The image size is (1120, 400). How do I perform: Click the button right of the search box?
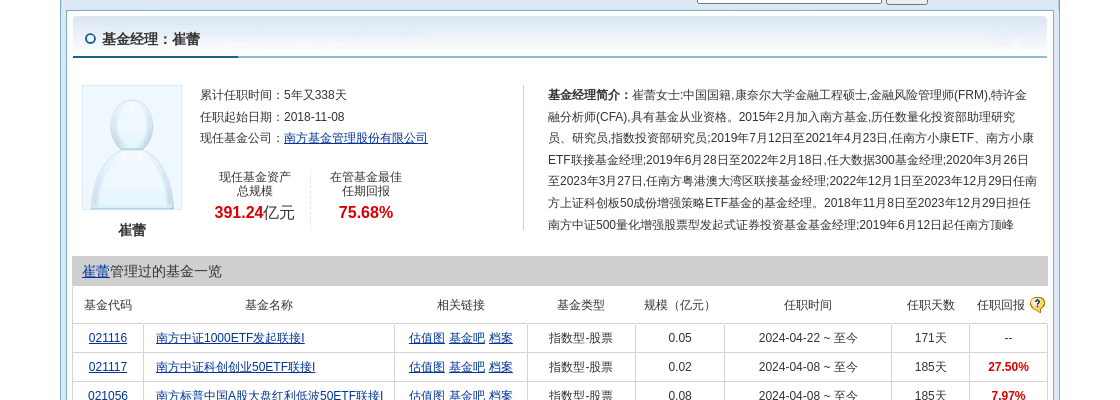[x=906, y=1]
